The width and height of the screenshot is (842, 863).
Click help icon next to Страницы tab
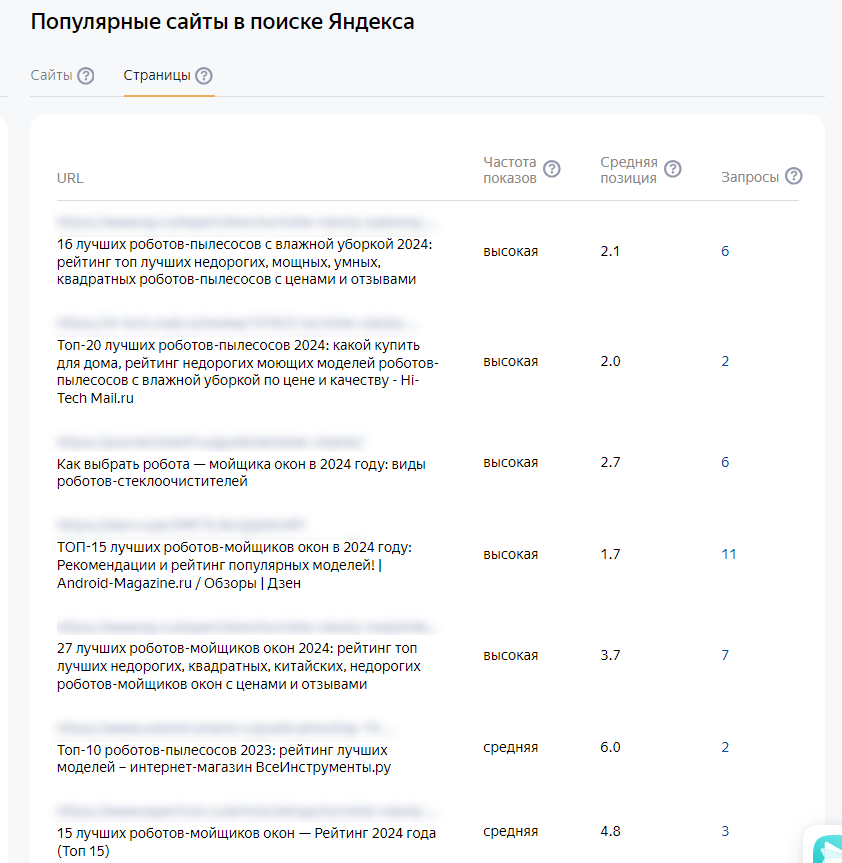[204, 76]
